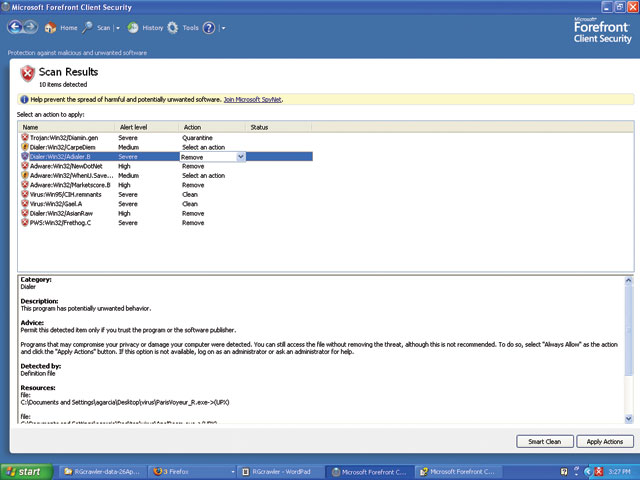The height and width of the screenshot is (480, 640).
Task: Select the Dialer:Win32/Adialer.B row
Action: pos(167,157)
